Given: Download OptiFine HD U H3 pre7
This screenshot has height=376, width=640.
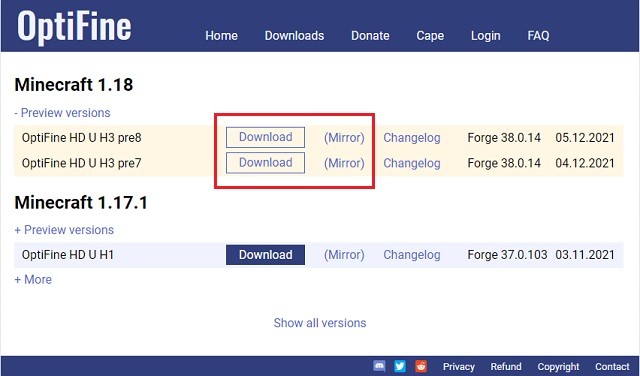Looking at the screenshot, I should pos(265,163).
